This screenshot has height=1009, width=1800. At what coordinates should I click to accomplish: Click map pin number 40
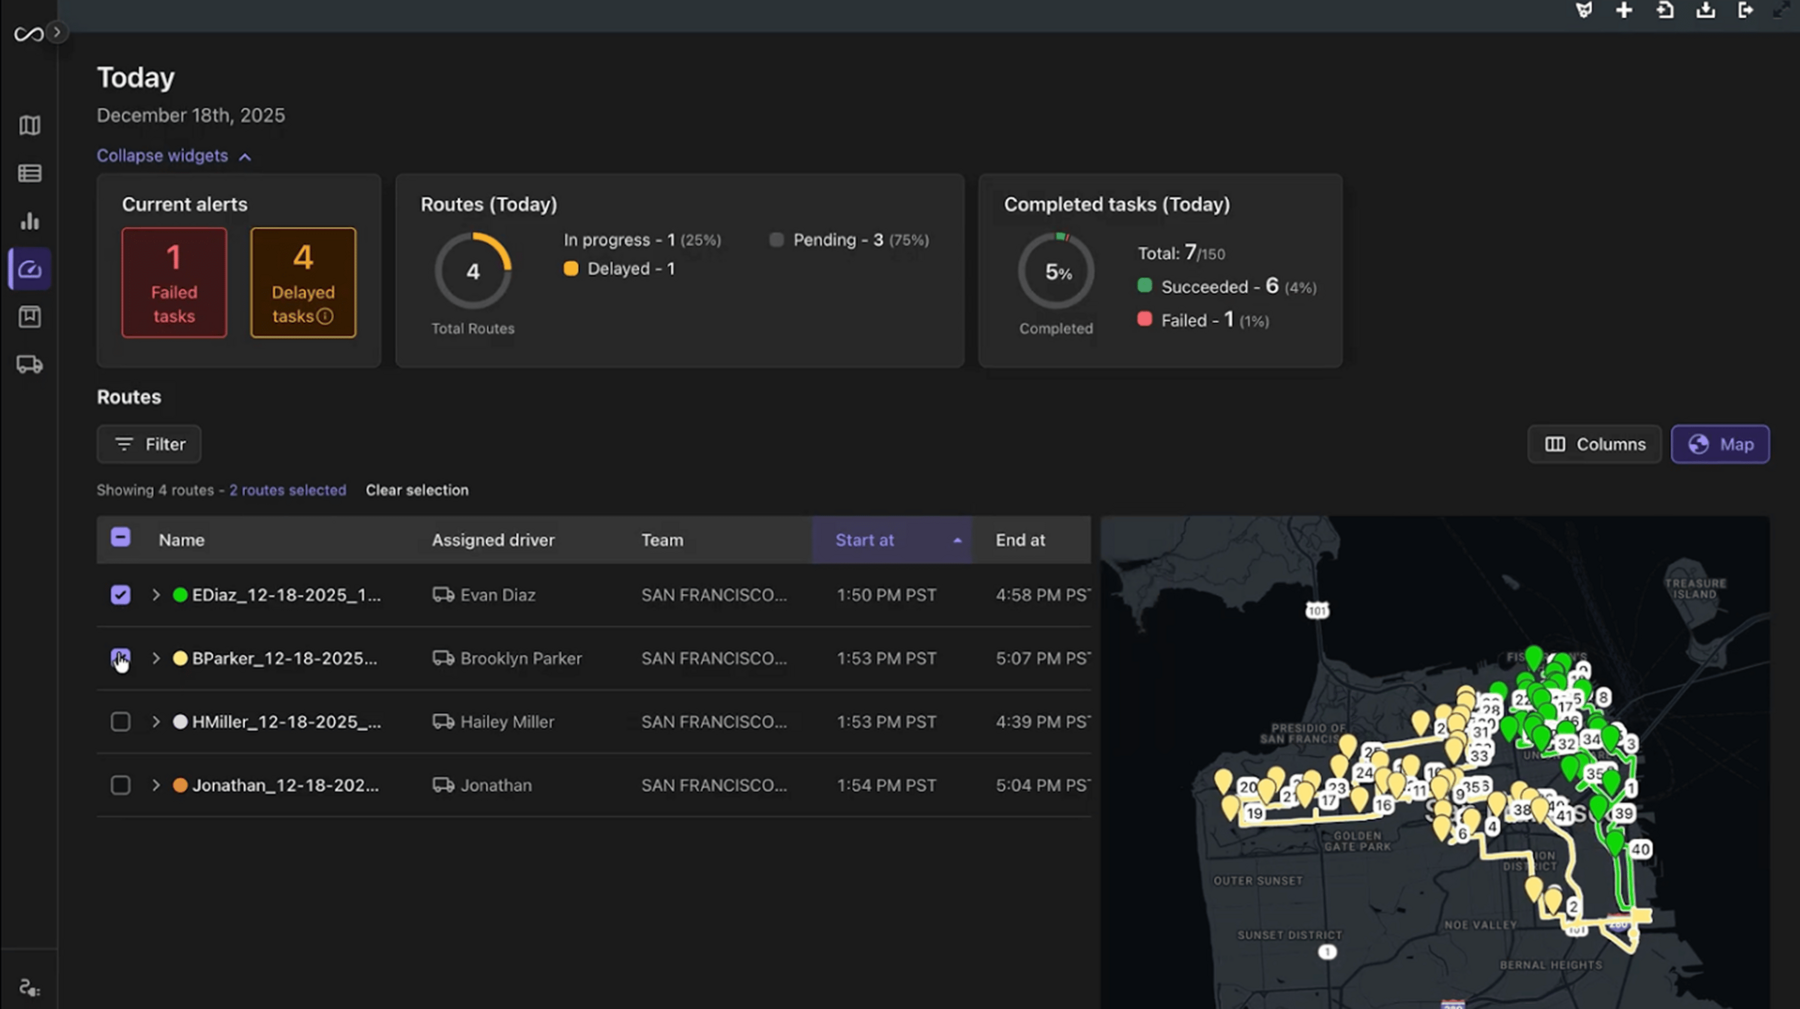coord(1640,849)
